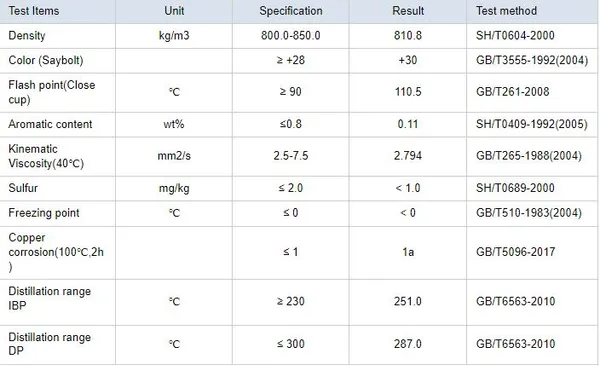Select the Density row label
This screenshot has height=366, width=600.
27,36
